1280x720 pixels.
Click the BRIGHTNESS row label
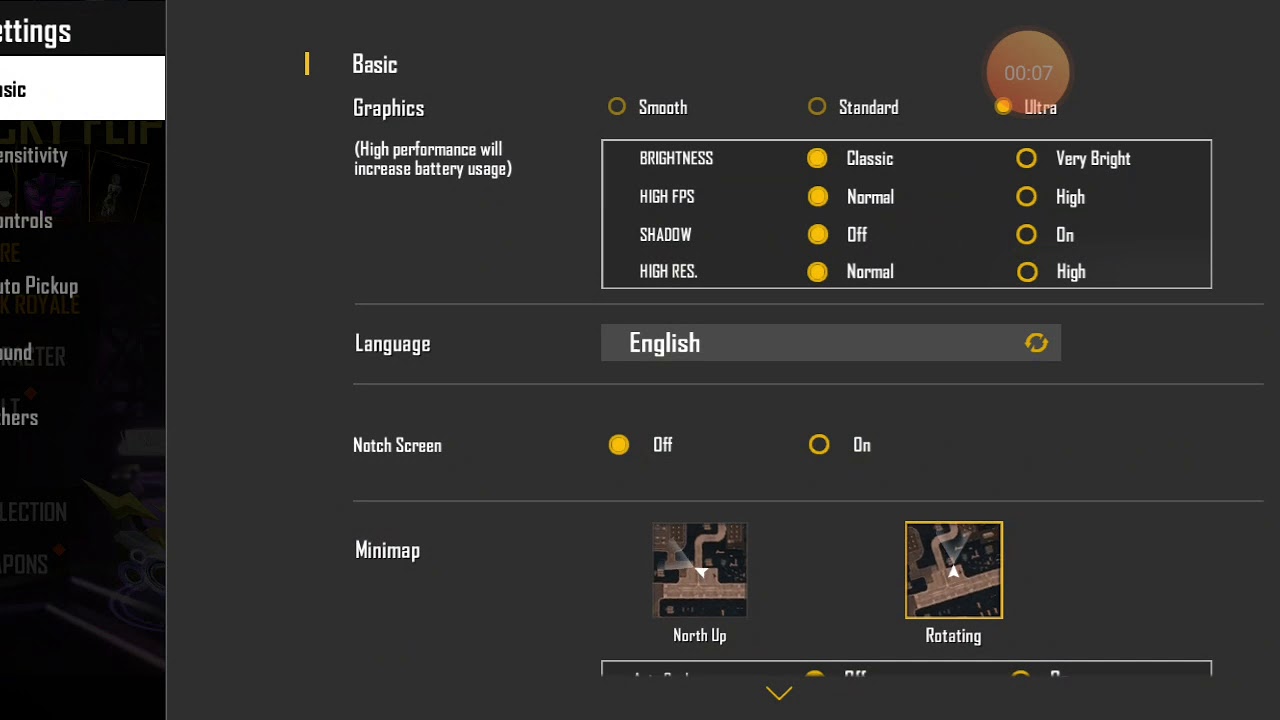(676, 158)
